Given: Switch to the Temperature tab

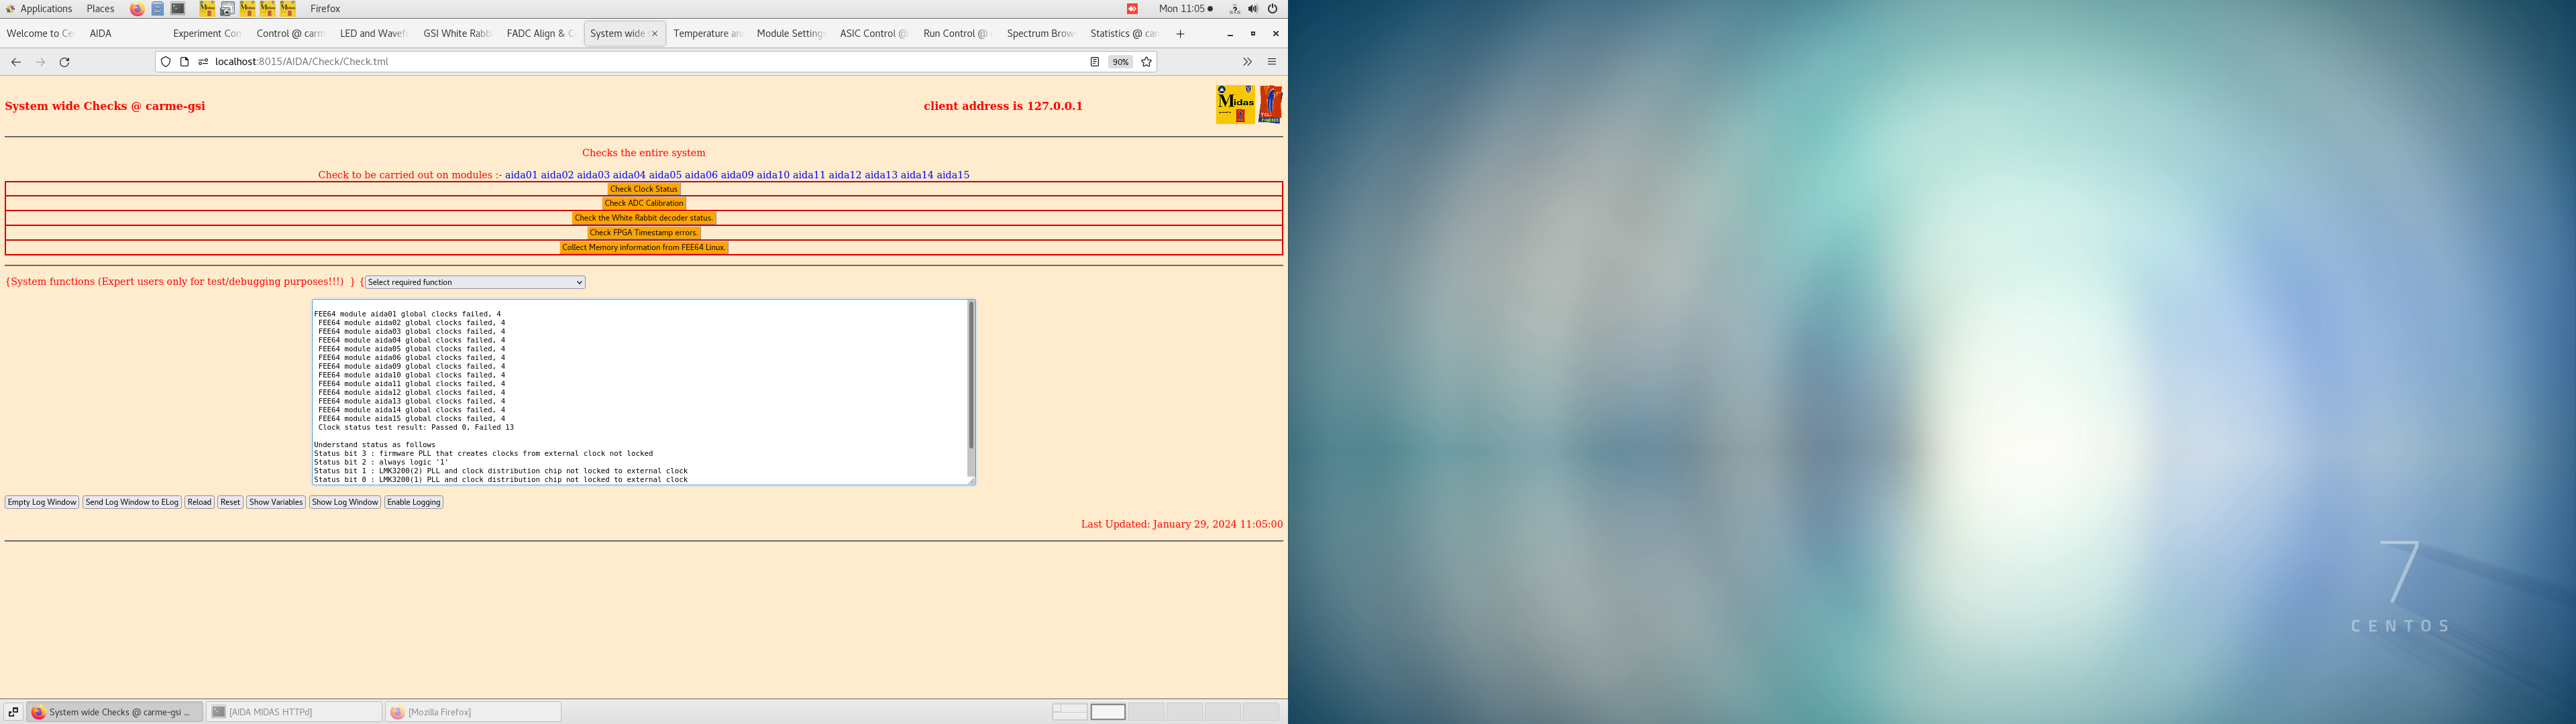Looking at the screenshot, I should tap(706, 33).
